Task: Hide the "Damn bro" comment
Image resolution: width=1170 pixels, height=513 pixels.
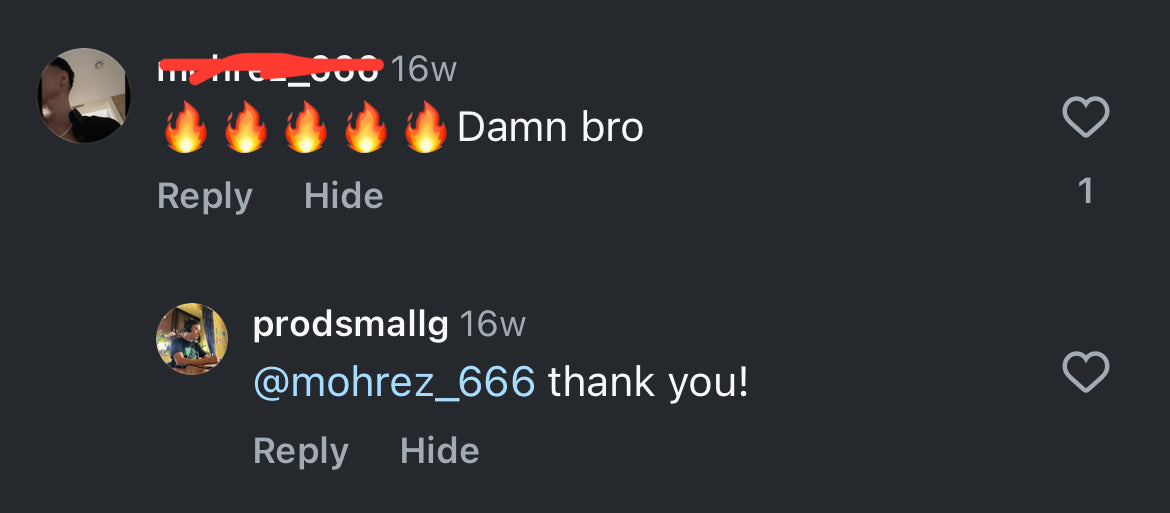Action: [x=343, y=196]
